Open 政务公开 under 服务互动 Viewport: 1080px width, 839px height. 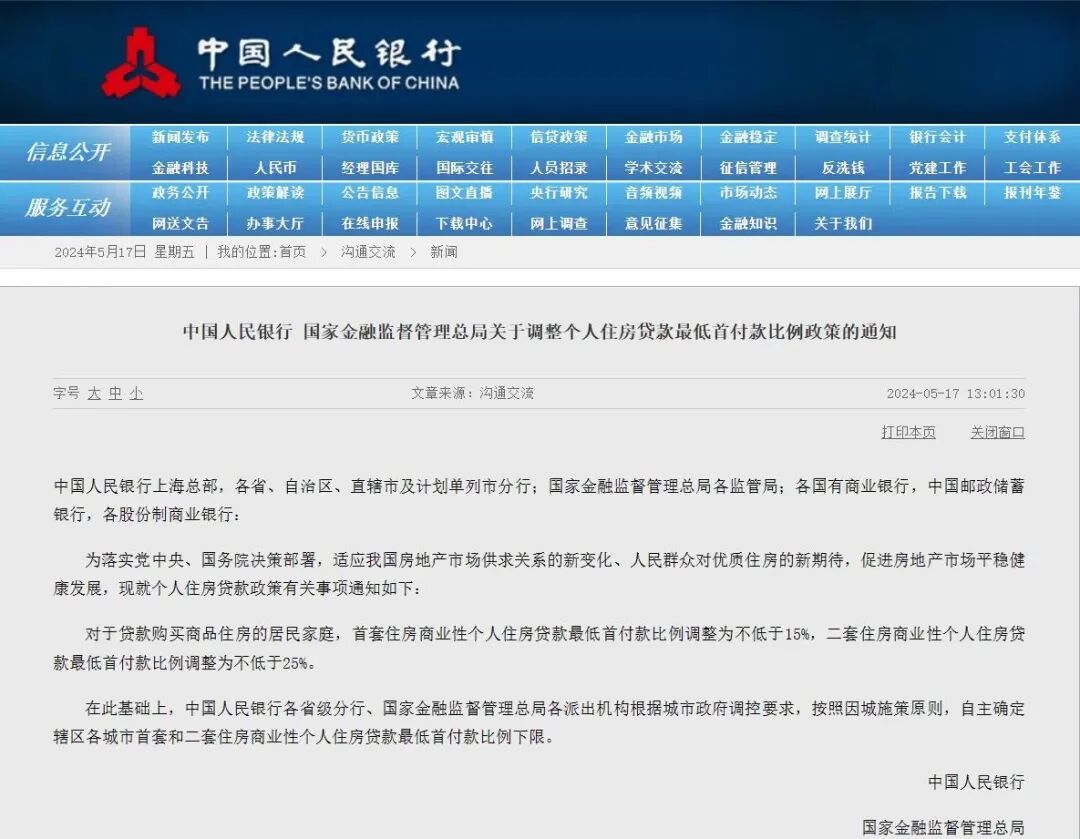pyautogui.click(x=180, y=193)
